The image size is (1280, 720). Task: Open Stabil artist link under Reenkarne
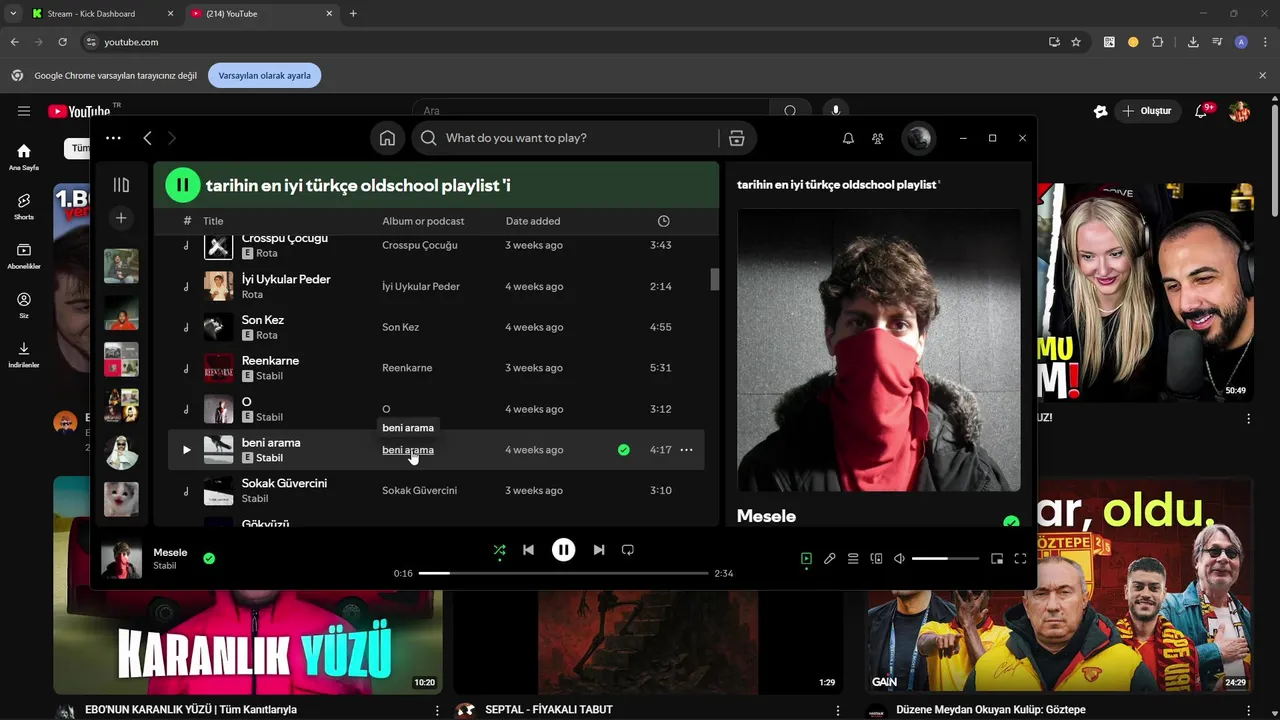click(x=269, y=376)
